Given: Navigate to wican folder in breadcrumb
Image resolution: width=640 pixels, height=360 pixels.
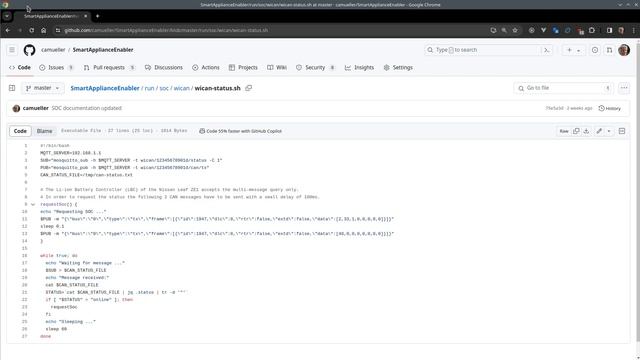Looking at the screenshot, I should [182, 88].
